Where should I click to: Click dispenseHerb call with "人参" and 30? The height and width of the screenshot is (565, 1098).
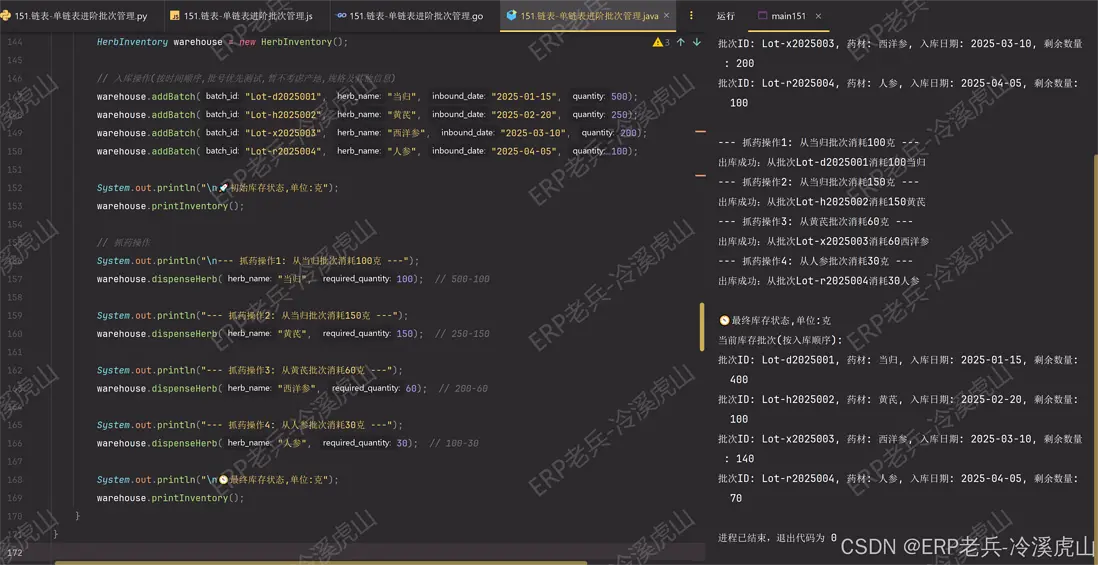click(x=257, y=442)
